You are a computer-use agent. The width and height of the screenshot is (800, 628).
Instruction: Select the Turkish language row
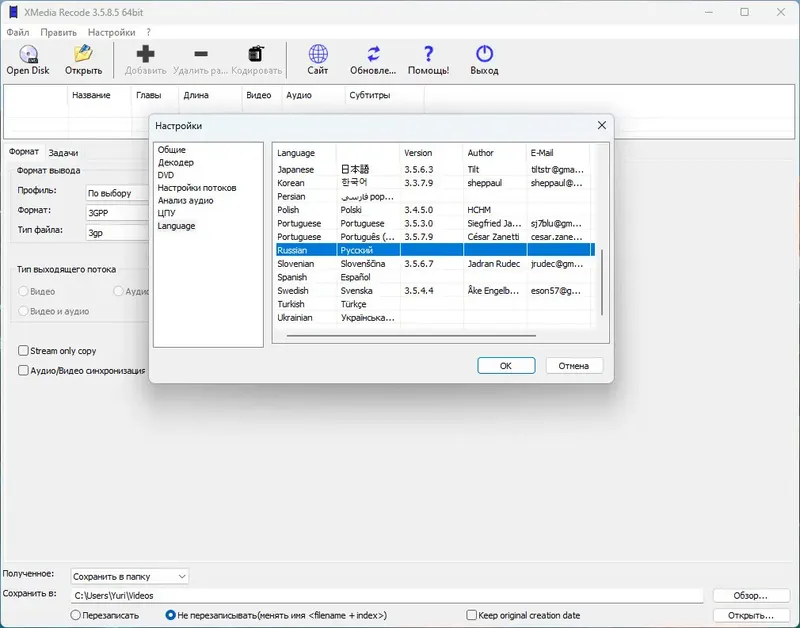tap(435, 304)
